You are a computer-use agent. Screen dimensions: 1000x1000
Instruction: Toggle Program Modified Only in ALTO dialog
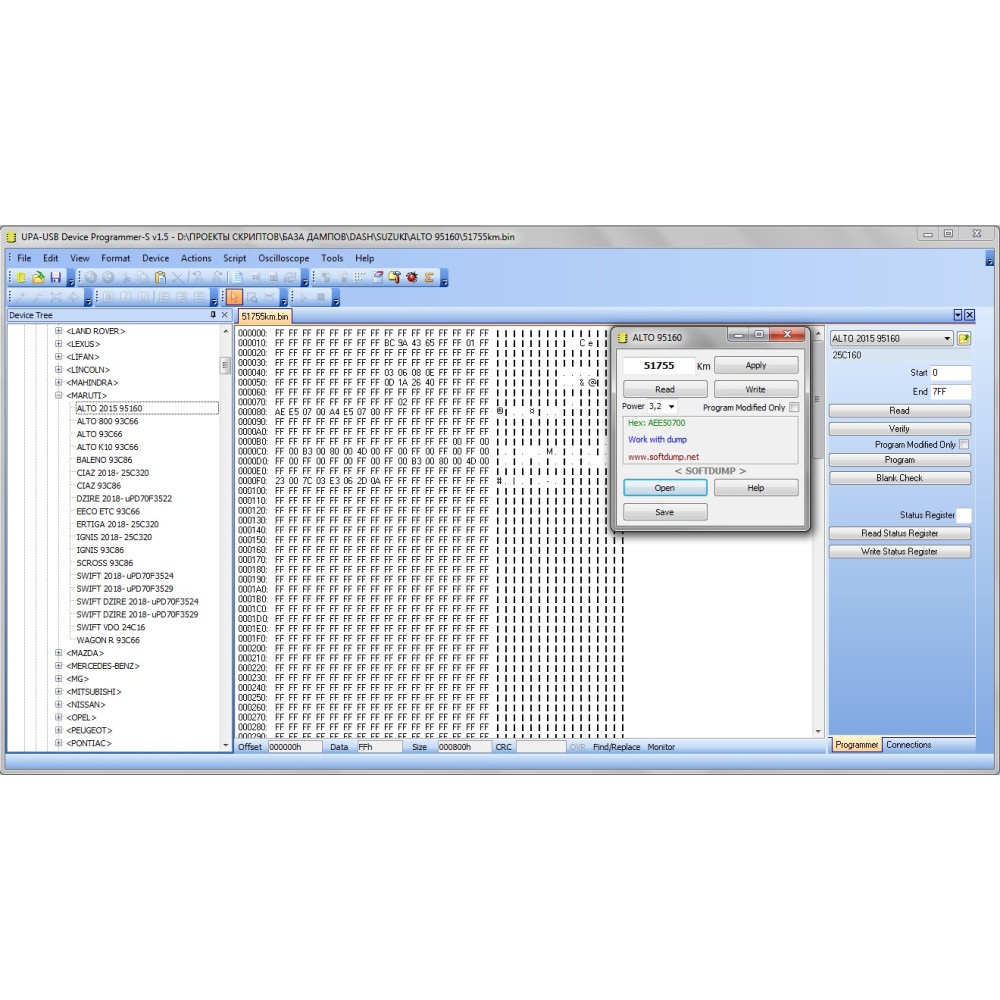[x=794, y=407]
